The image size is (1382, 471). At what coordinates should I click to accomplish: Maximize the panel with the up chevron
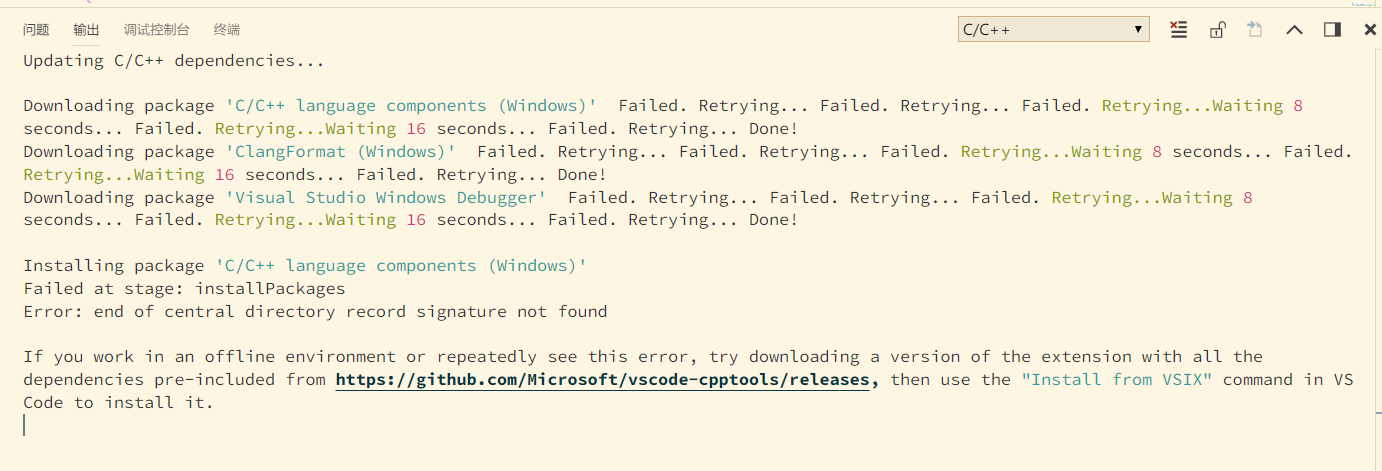pos(1294,30)
